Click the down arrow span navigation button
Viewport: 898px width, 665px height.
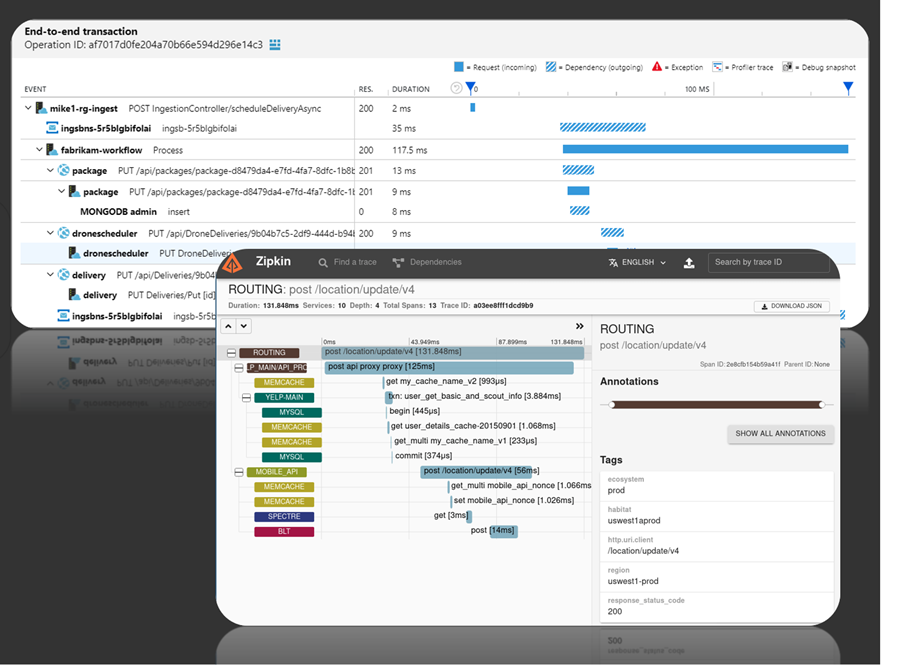click(x=244, y=326)
